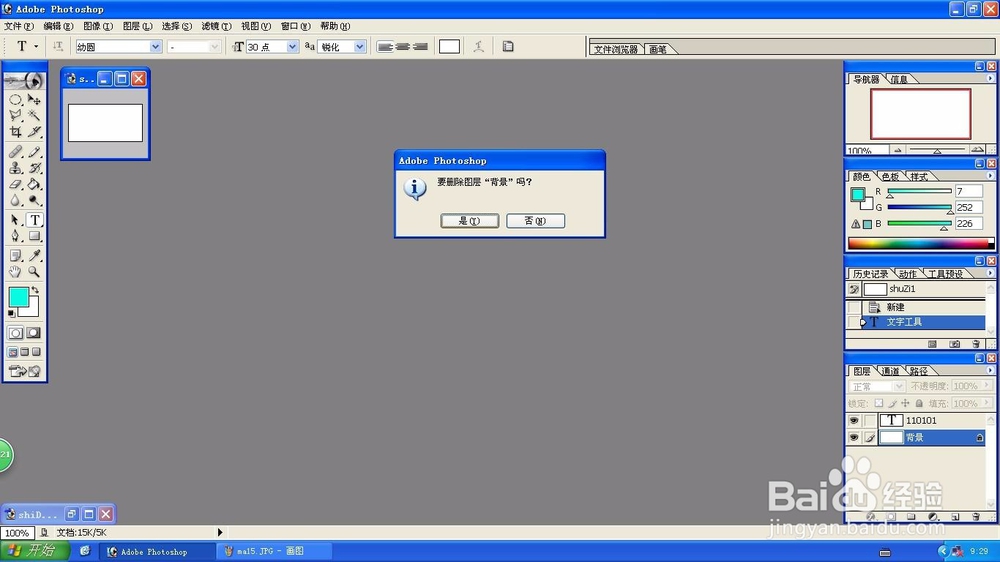This screenshot has height=562, width=1000.
Task: Click 否 to cancel layer deletion
Action: pos(535,221)
